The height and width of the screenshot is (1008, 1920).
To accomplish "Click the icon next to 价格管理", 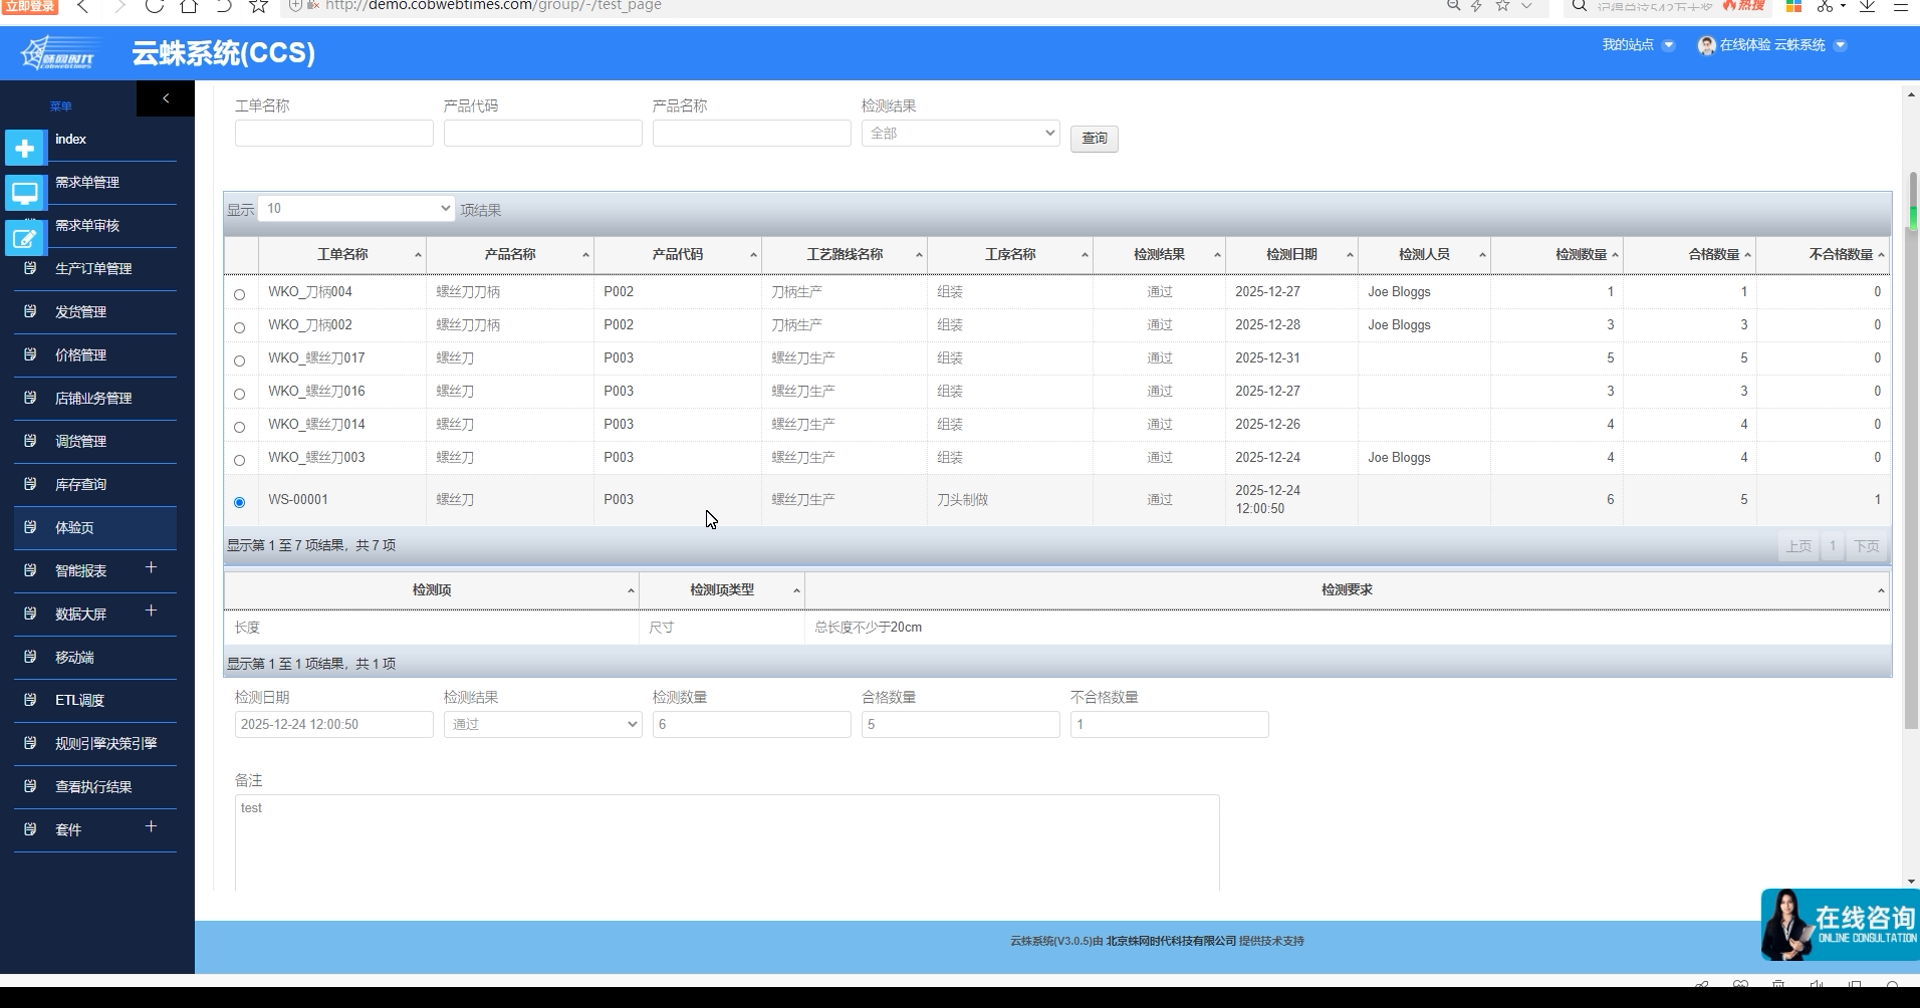I will (x=30, y=354).
